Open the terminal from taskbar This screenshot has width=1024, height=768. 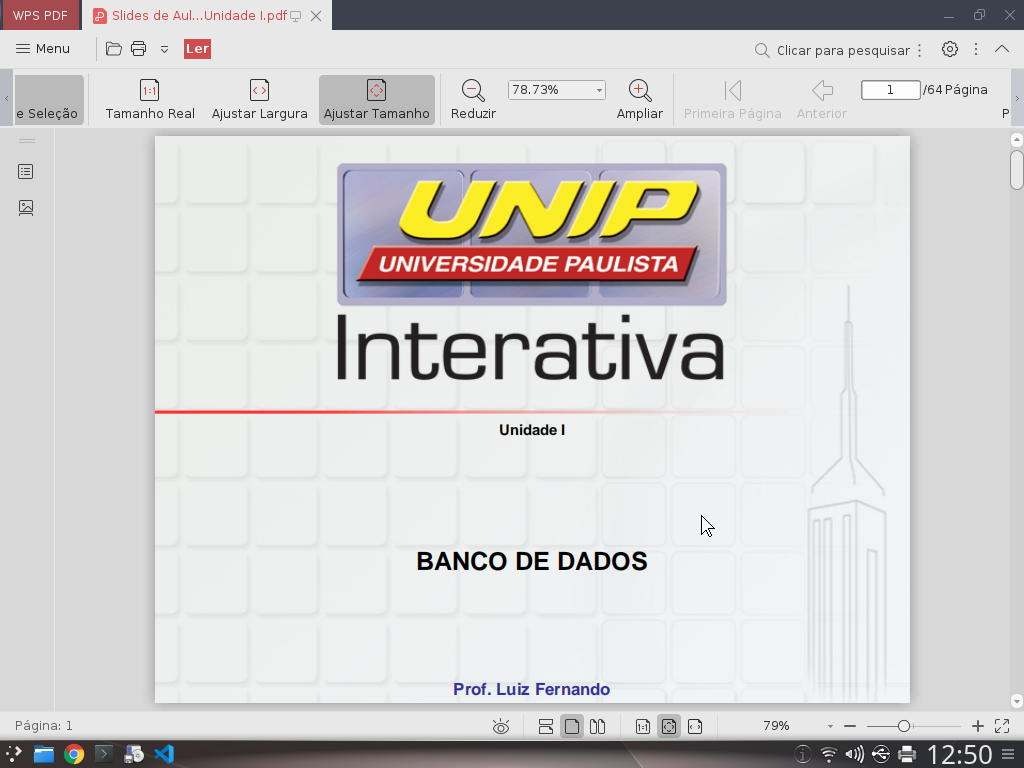tap(104, 754)
